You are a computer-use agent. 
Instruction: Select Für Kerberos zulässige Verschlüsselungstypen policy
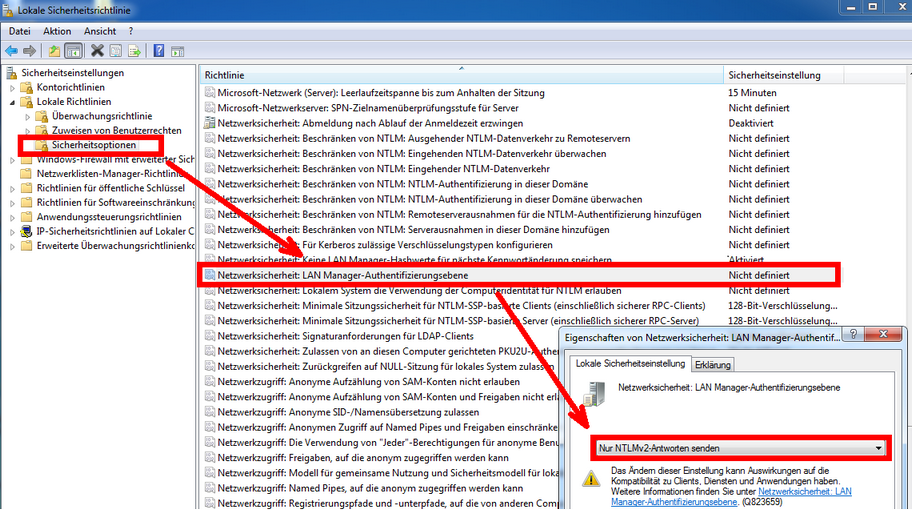tap(384, 245)
